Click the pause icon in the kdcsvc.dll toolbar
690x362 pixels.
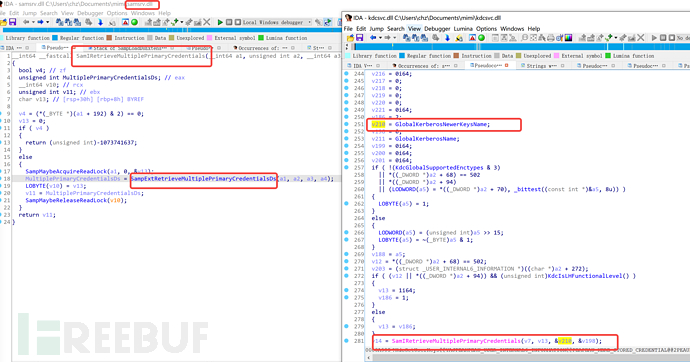(x=663, y=38)
